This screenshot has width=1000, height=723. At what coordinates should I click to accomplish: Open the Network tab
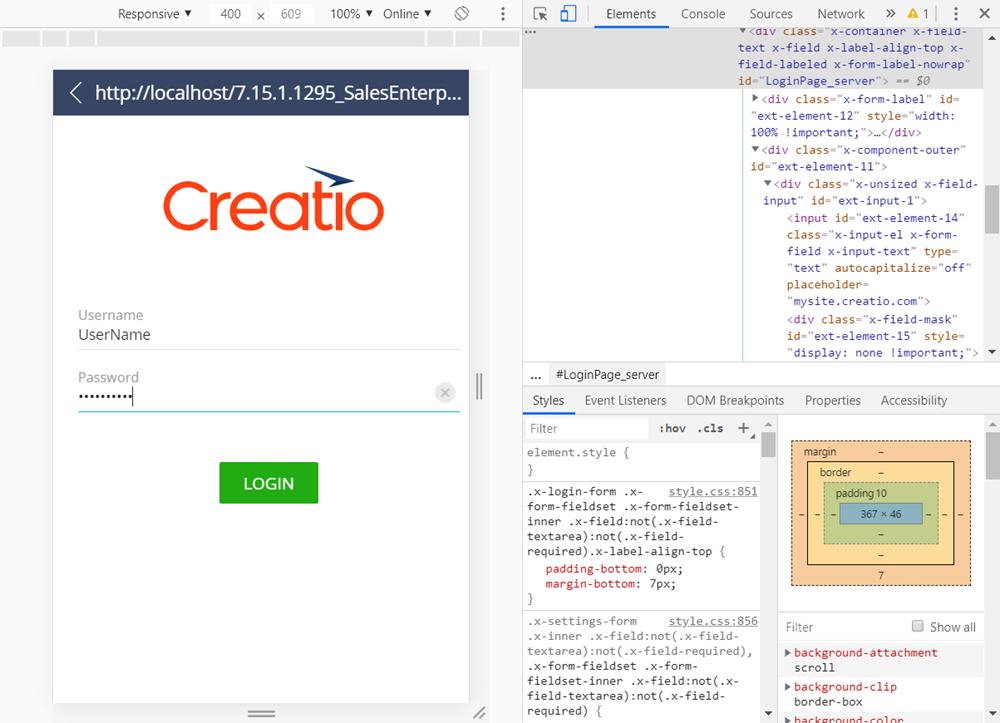click(x=841, y=13)
